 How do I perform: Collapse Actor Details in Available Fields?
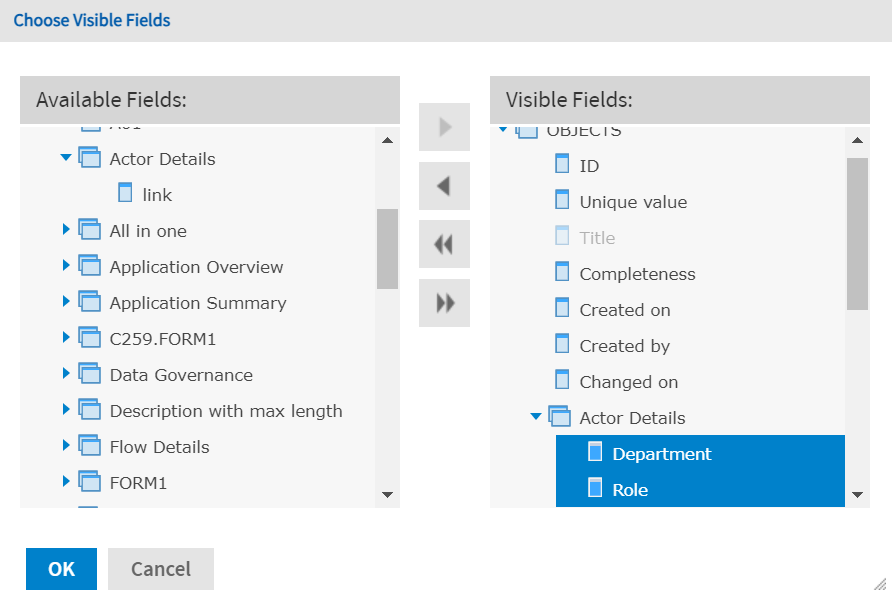(x=66, y=157)
